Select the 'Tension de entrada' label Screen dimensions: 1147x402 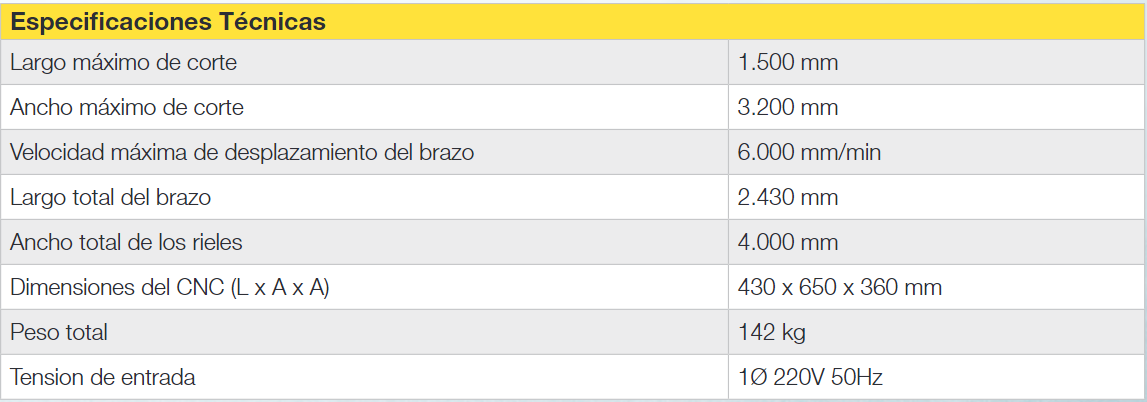[102, 378]
